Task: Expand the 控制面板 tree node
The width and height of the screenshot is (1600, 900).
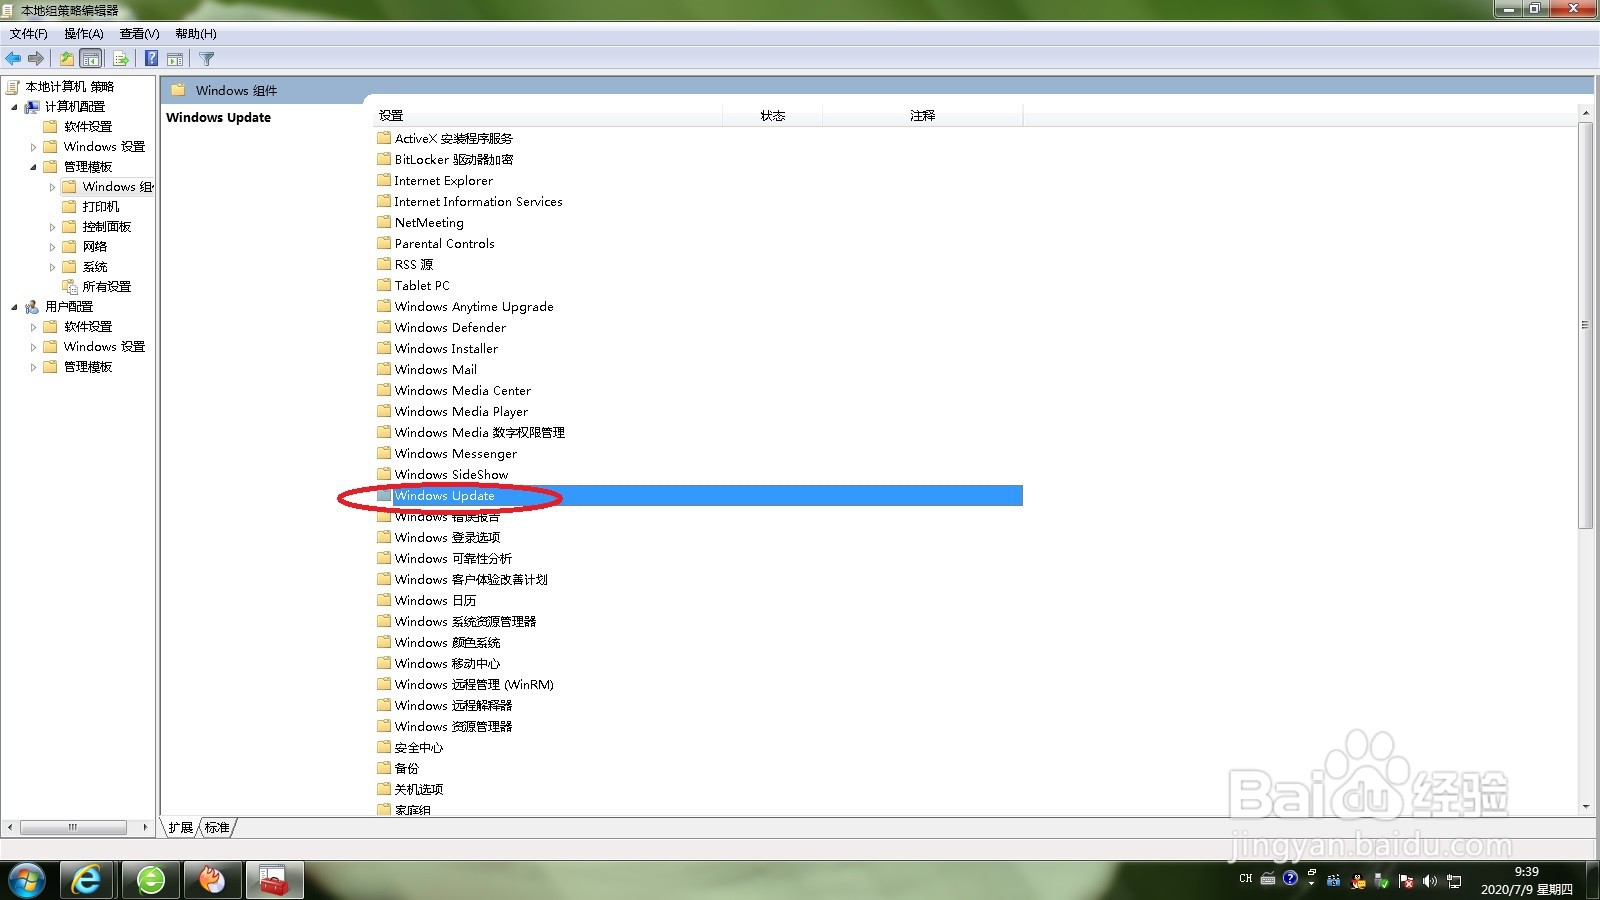Action: [52, 227]
